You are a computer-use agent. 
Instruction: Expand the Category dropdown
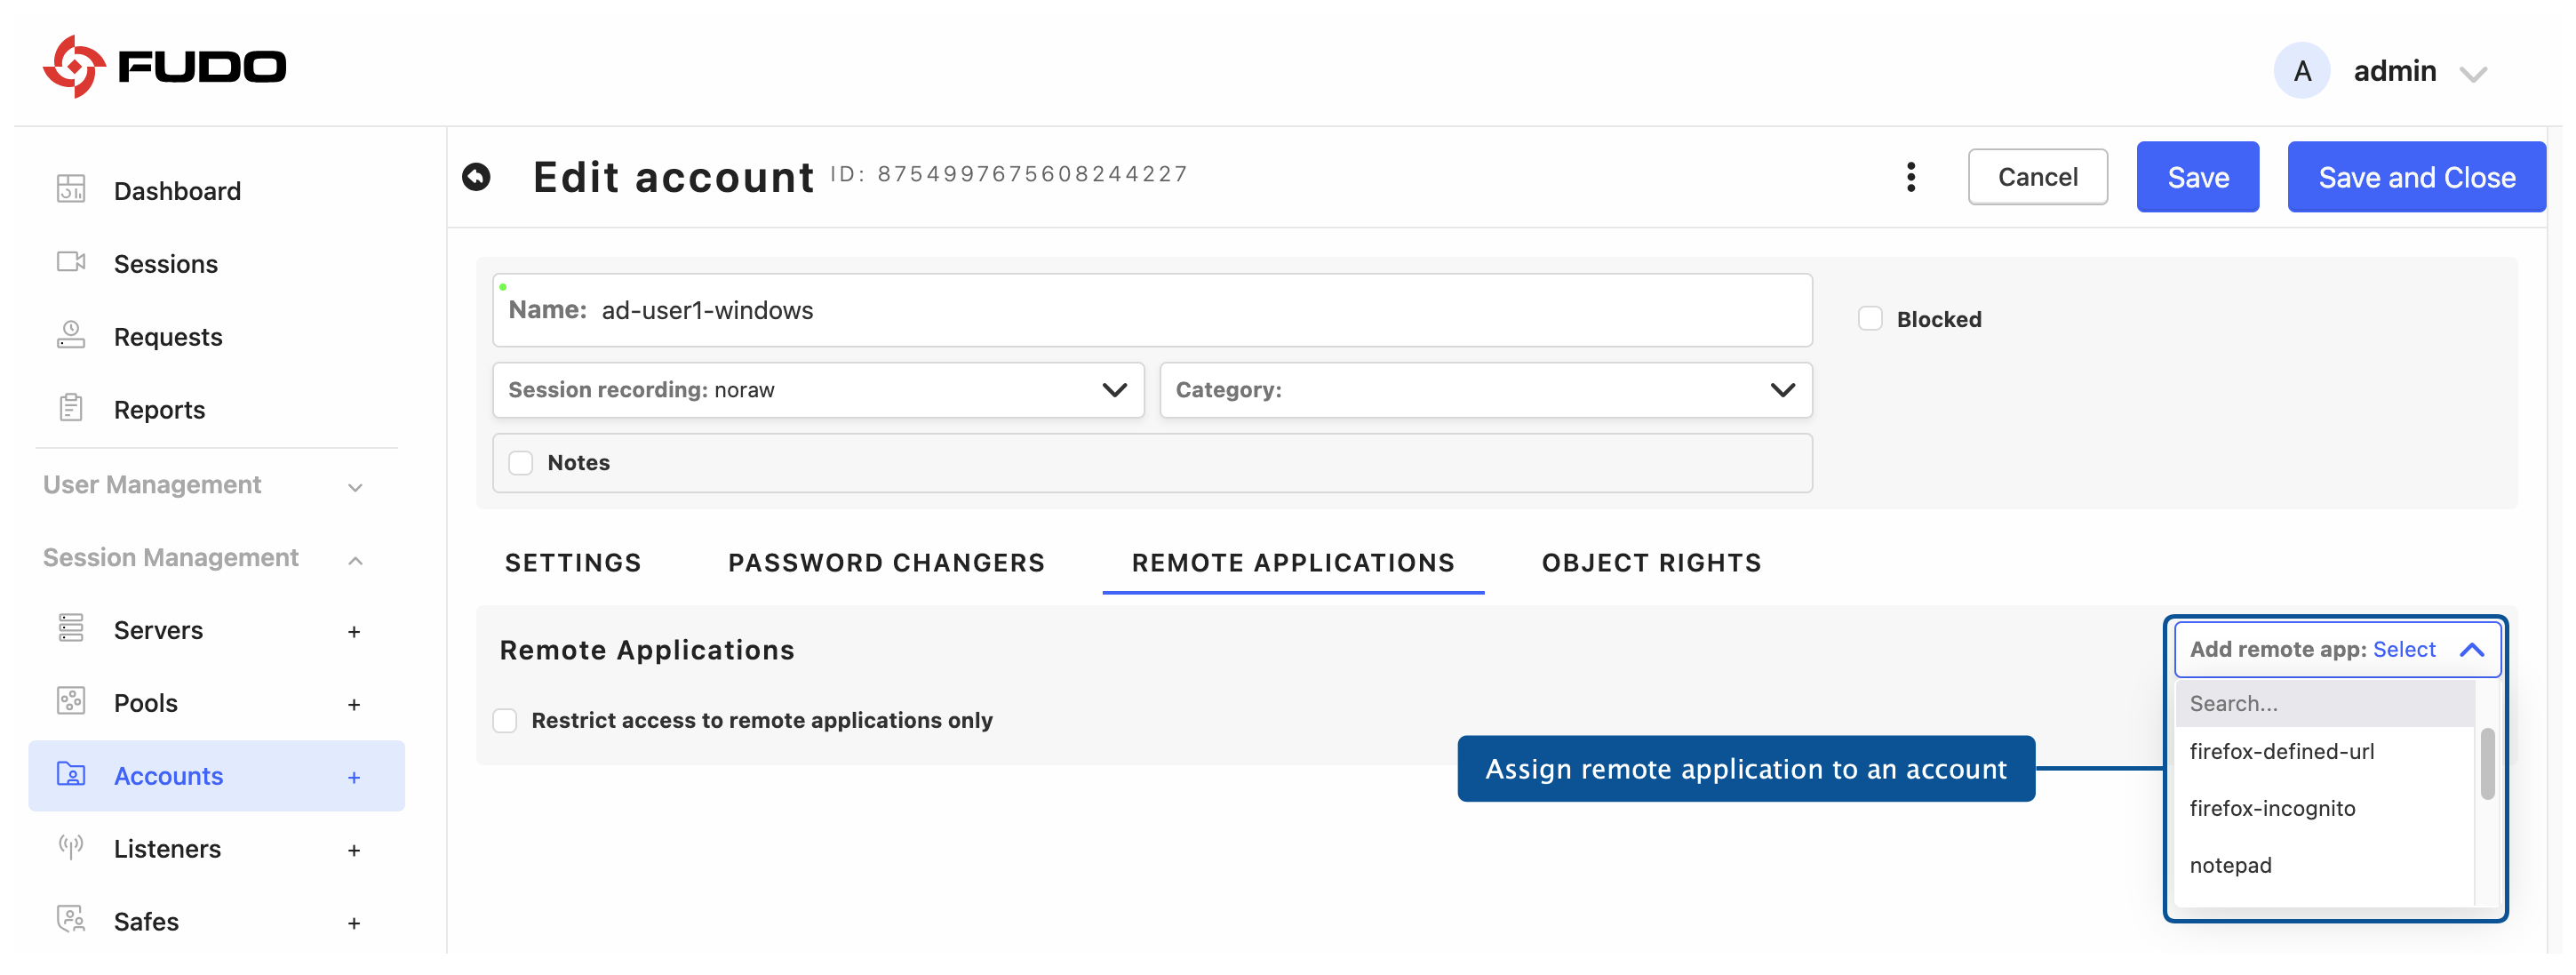(1484, 390)
